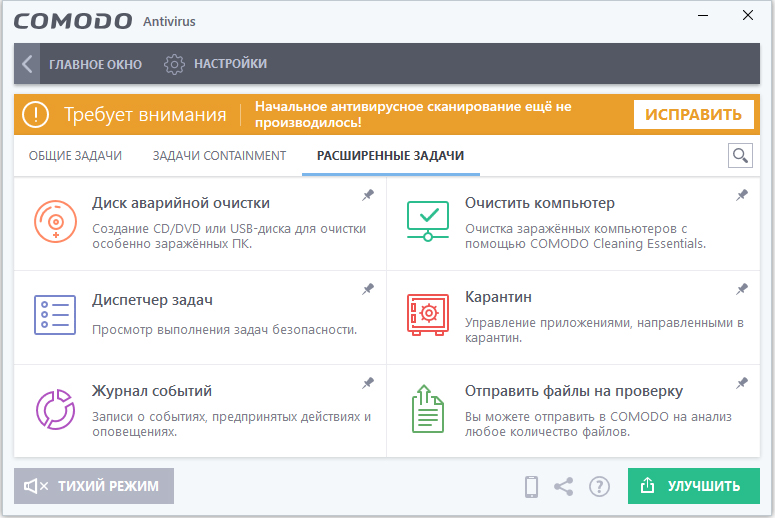Pin Отправить файлы на проверку task

click(742, 383)
